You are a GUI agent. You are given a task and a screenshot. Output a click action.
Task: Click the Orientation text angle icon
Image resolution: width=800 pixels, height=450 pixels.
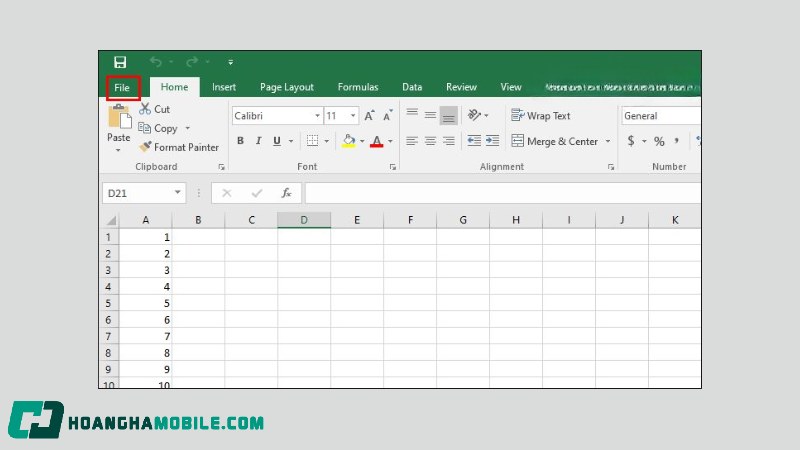(474, 115)
